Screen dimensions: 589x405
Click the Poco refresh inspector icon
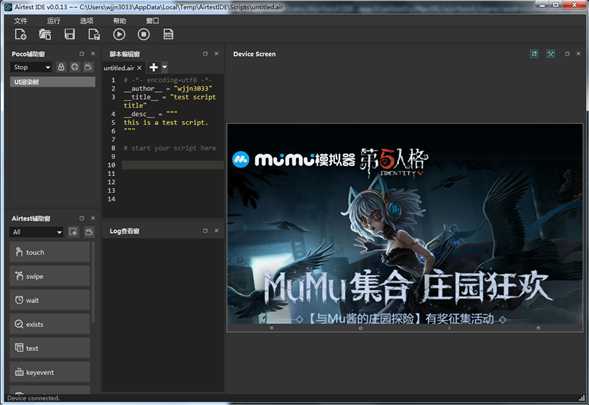[x=75, y=67]
